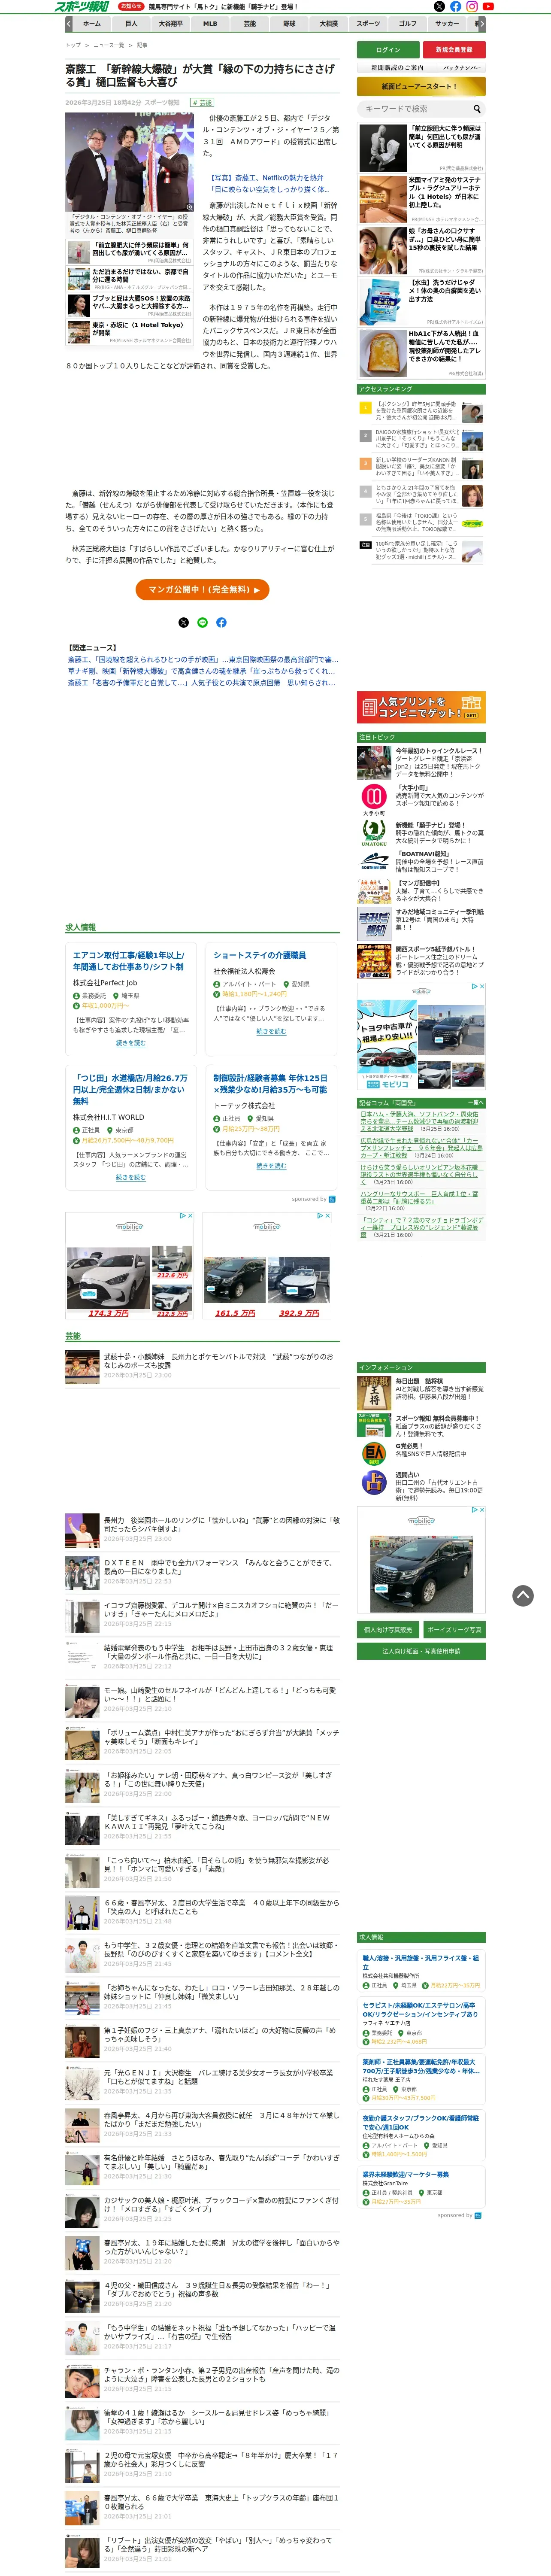Open the 記者コラム 一覧へ link
This screenshot has height=2576, width=551.
point(476,1103)
